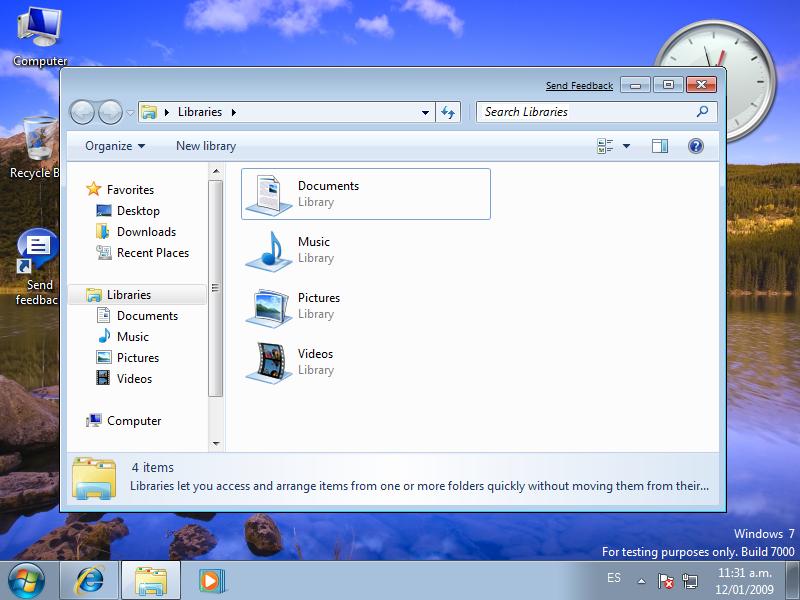Open the Videos library in the main pane
Screen dimensions: 800x600
click(315, 361)
